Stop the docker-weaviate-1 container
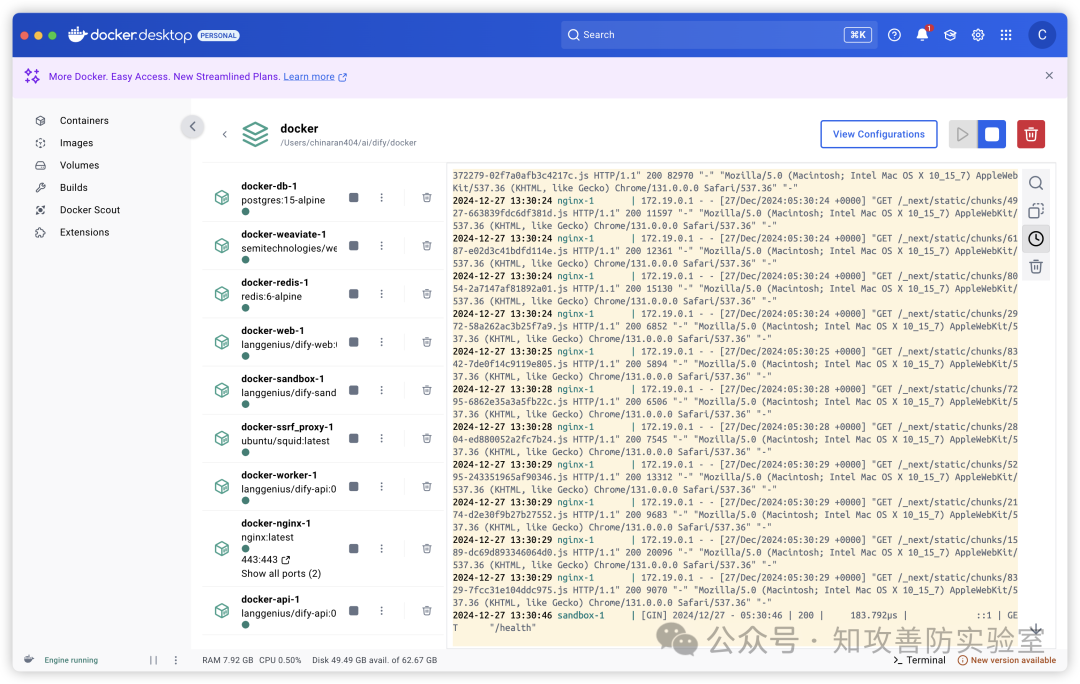 353,246
